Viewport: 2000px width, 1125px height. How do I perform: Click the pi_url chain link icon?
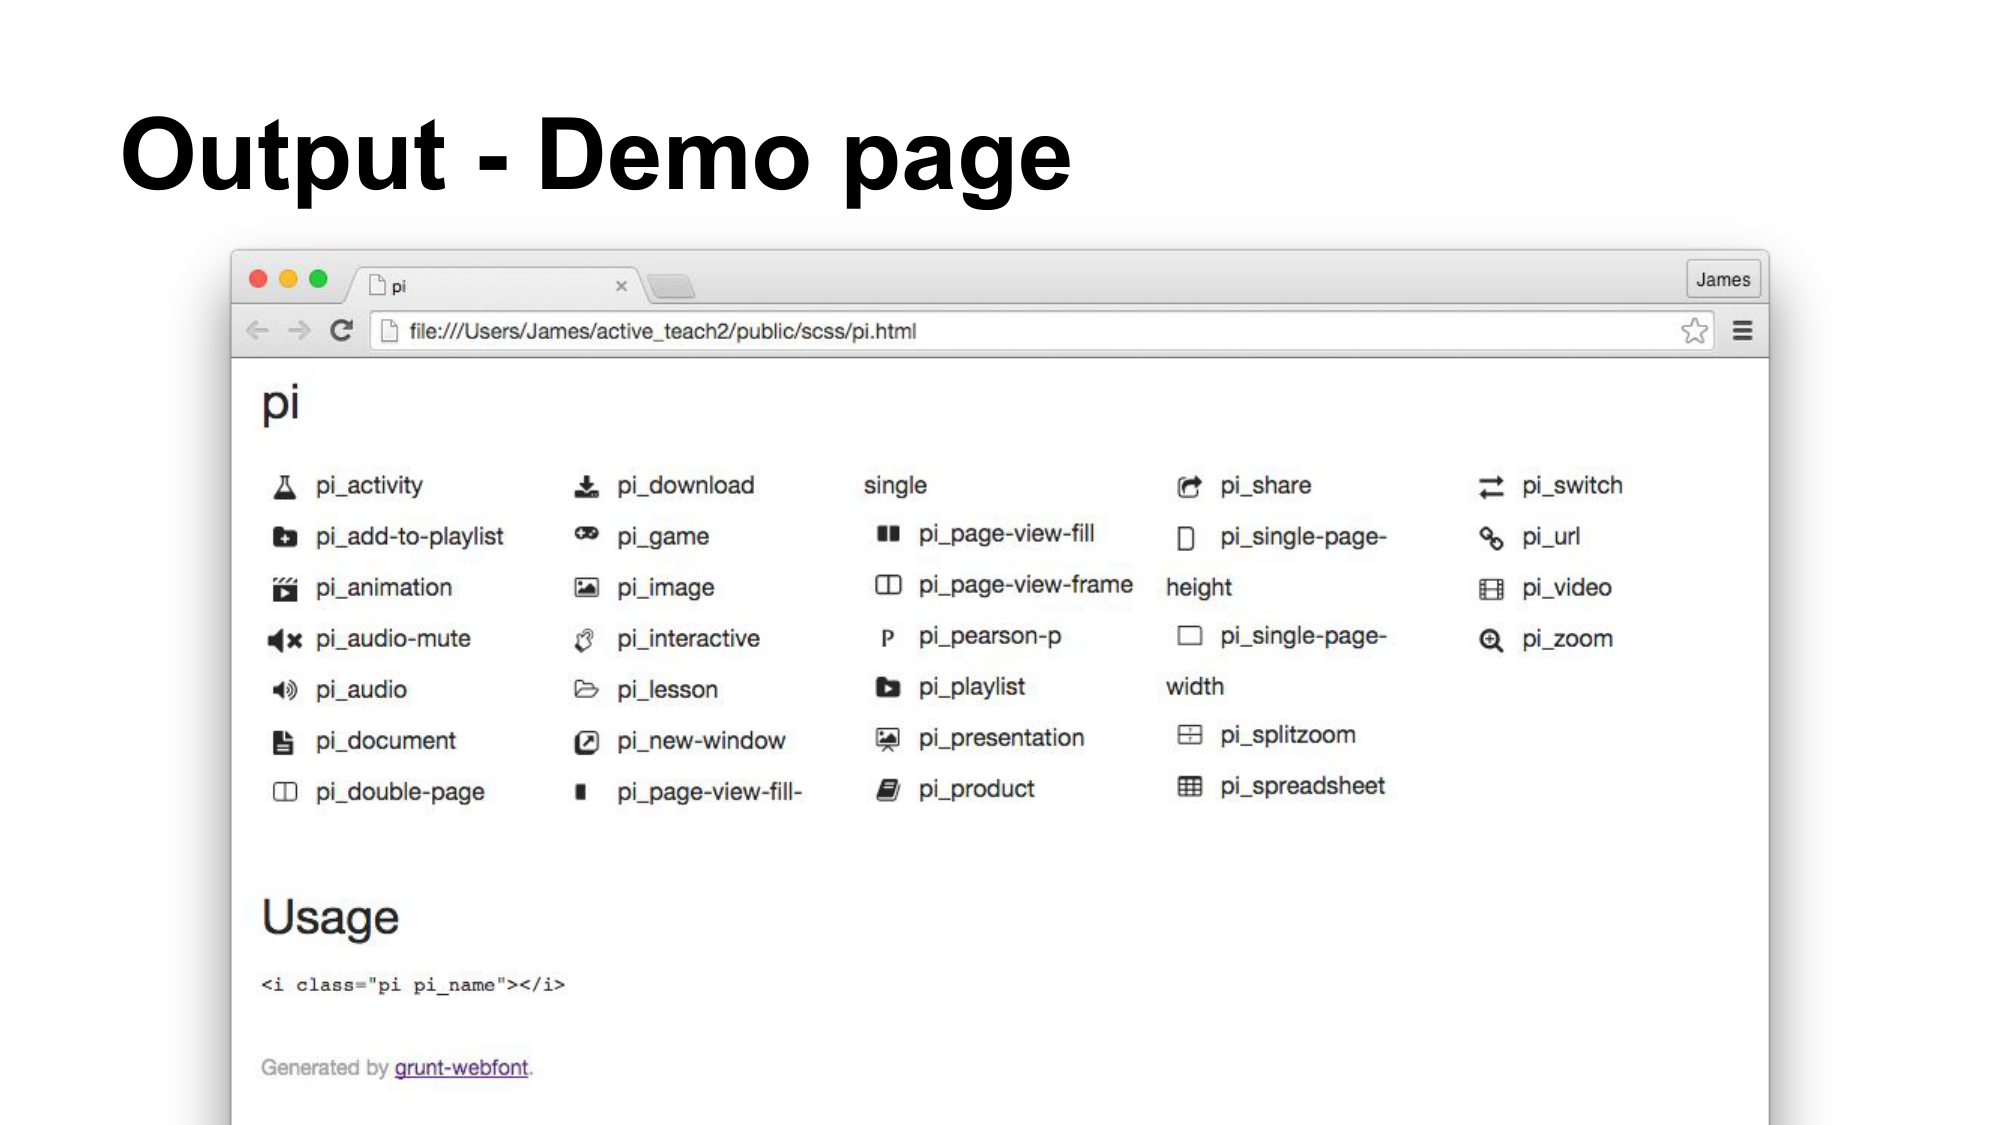click(1491, 538)
